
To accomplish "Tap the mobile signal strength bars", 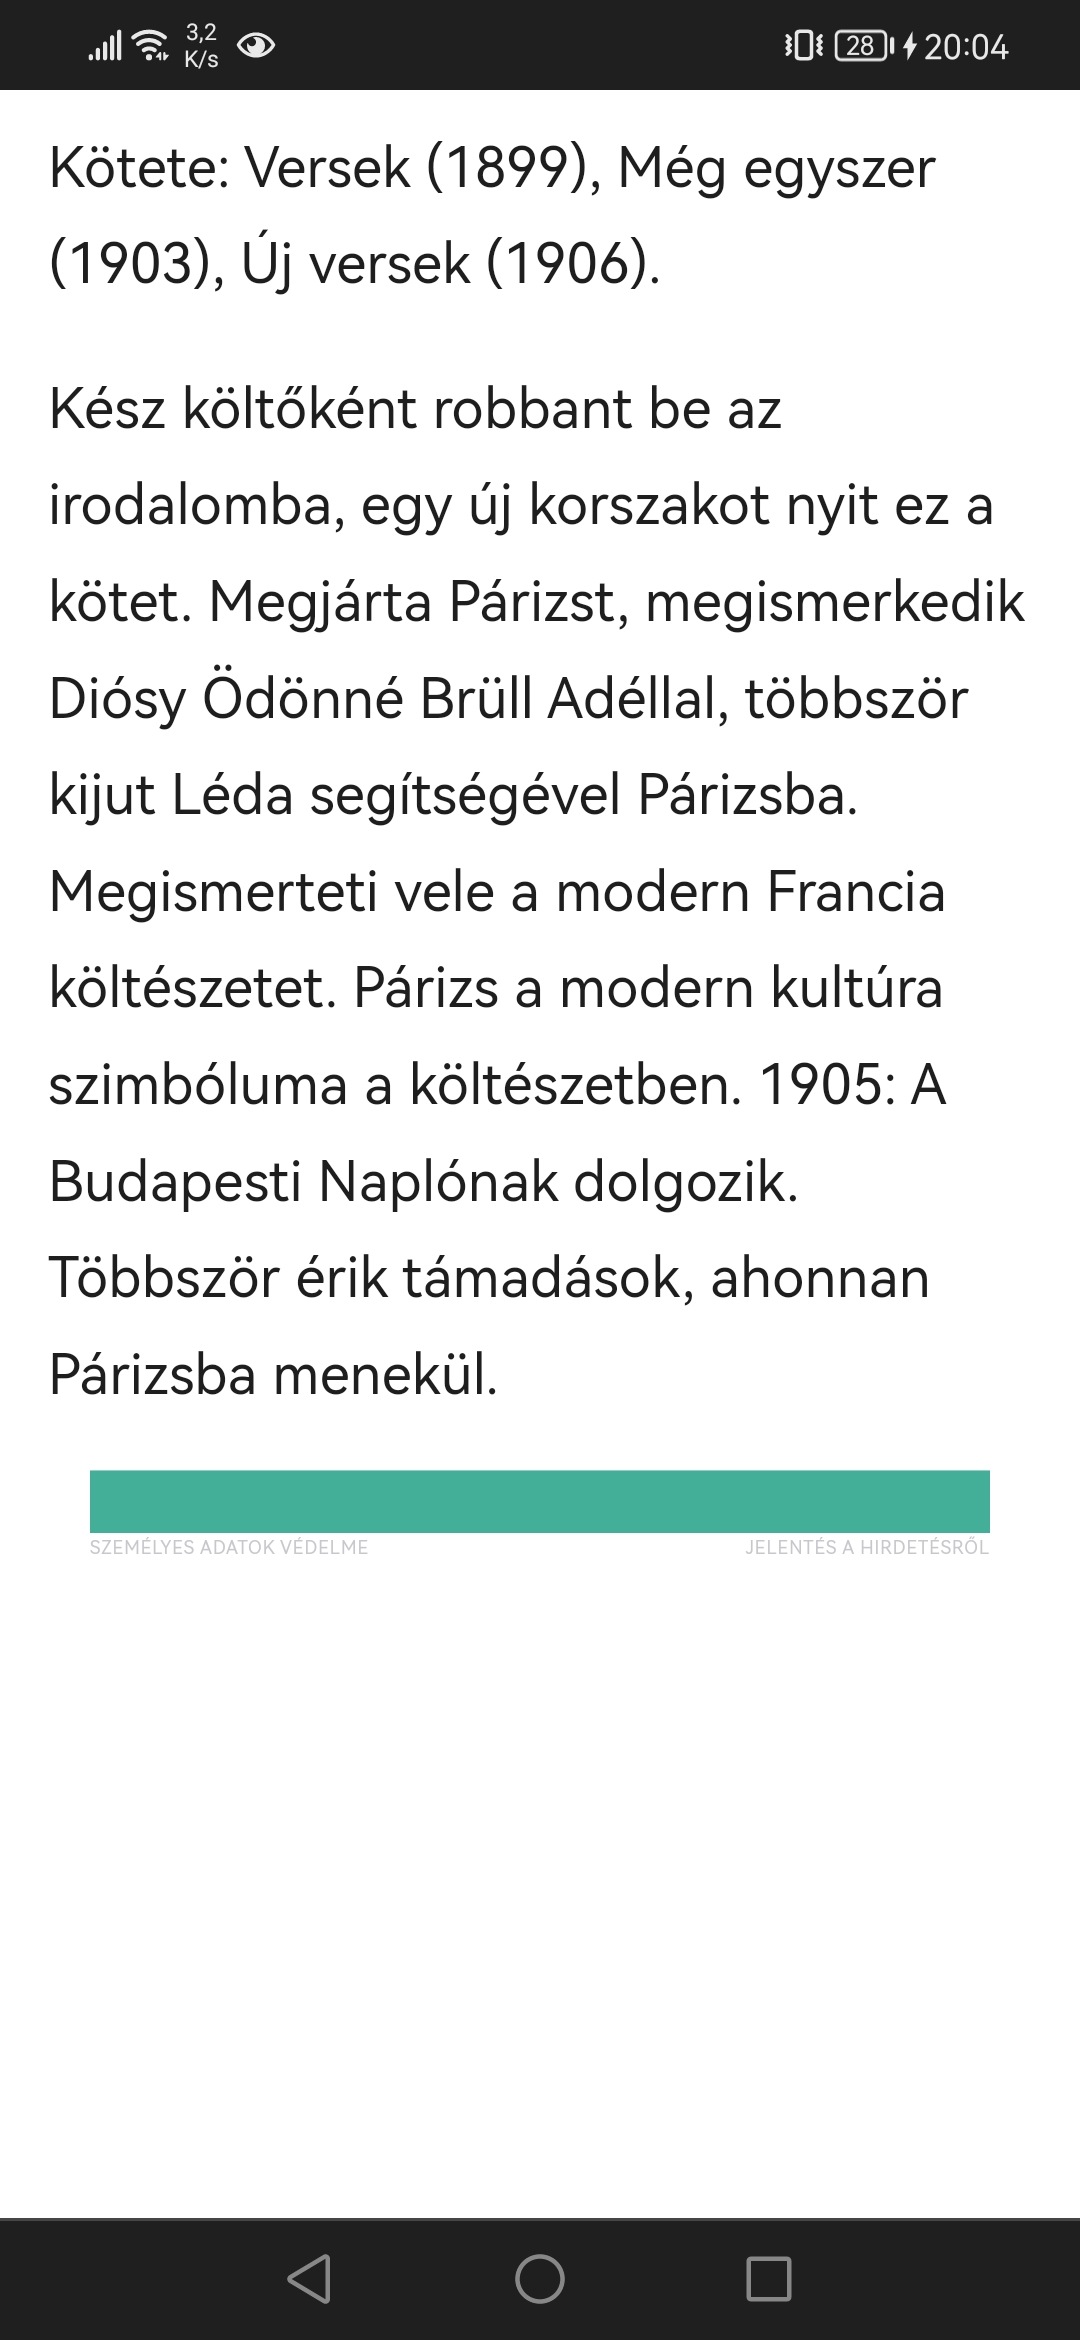I will (104, 45).
